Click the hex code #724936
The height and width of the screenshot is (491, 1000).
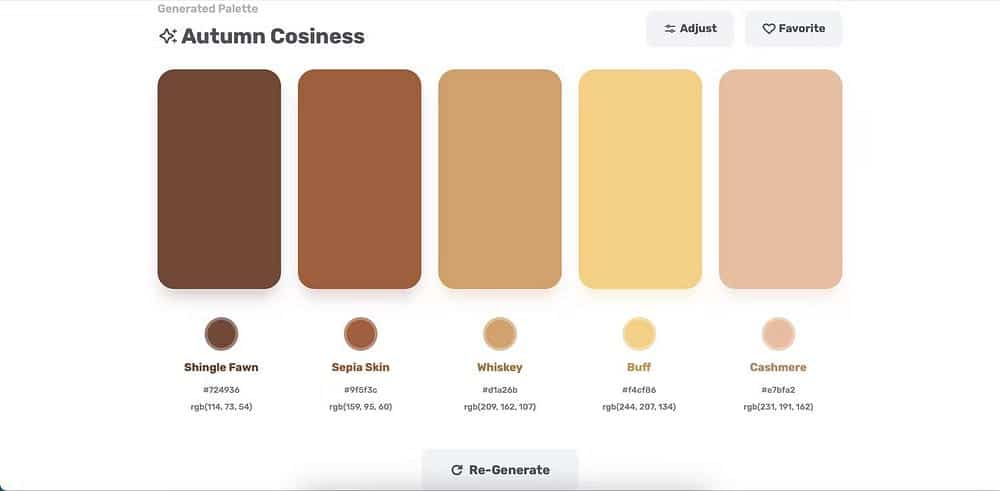221,390
